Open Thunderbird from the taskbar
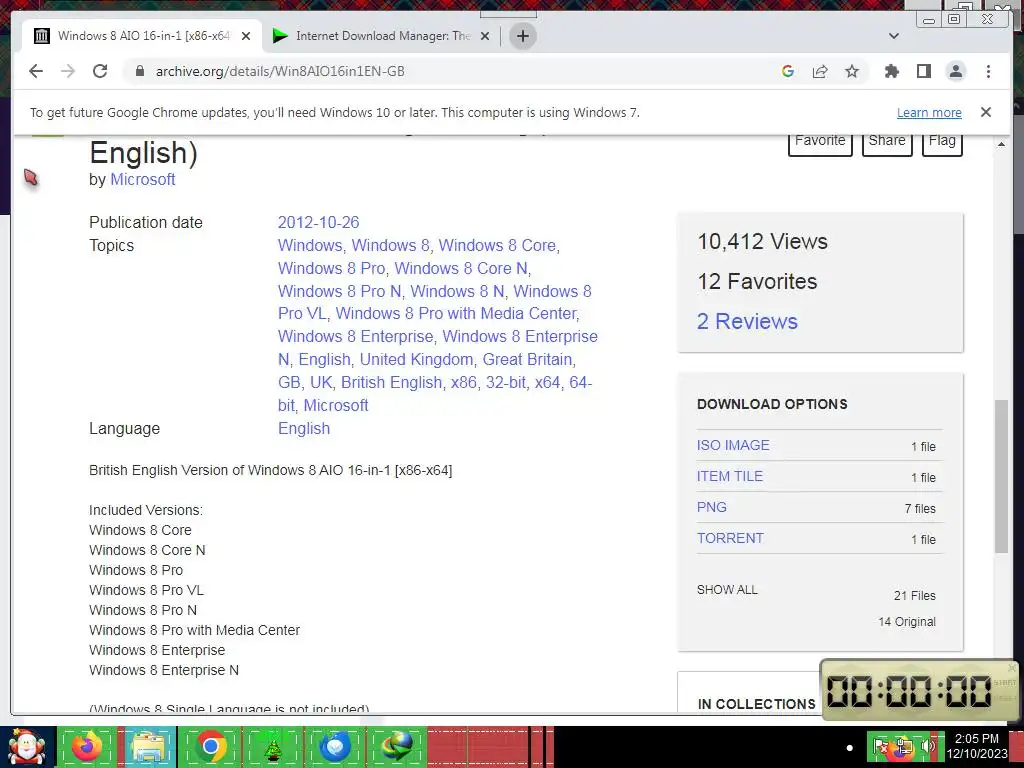Viewport: 1024px width, 768px height. coord(335,747)
